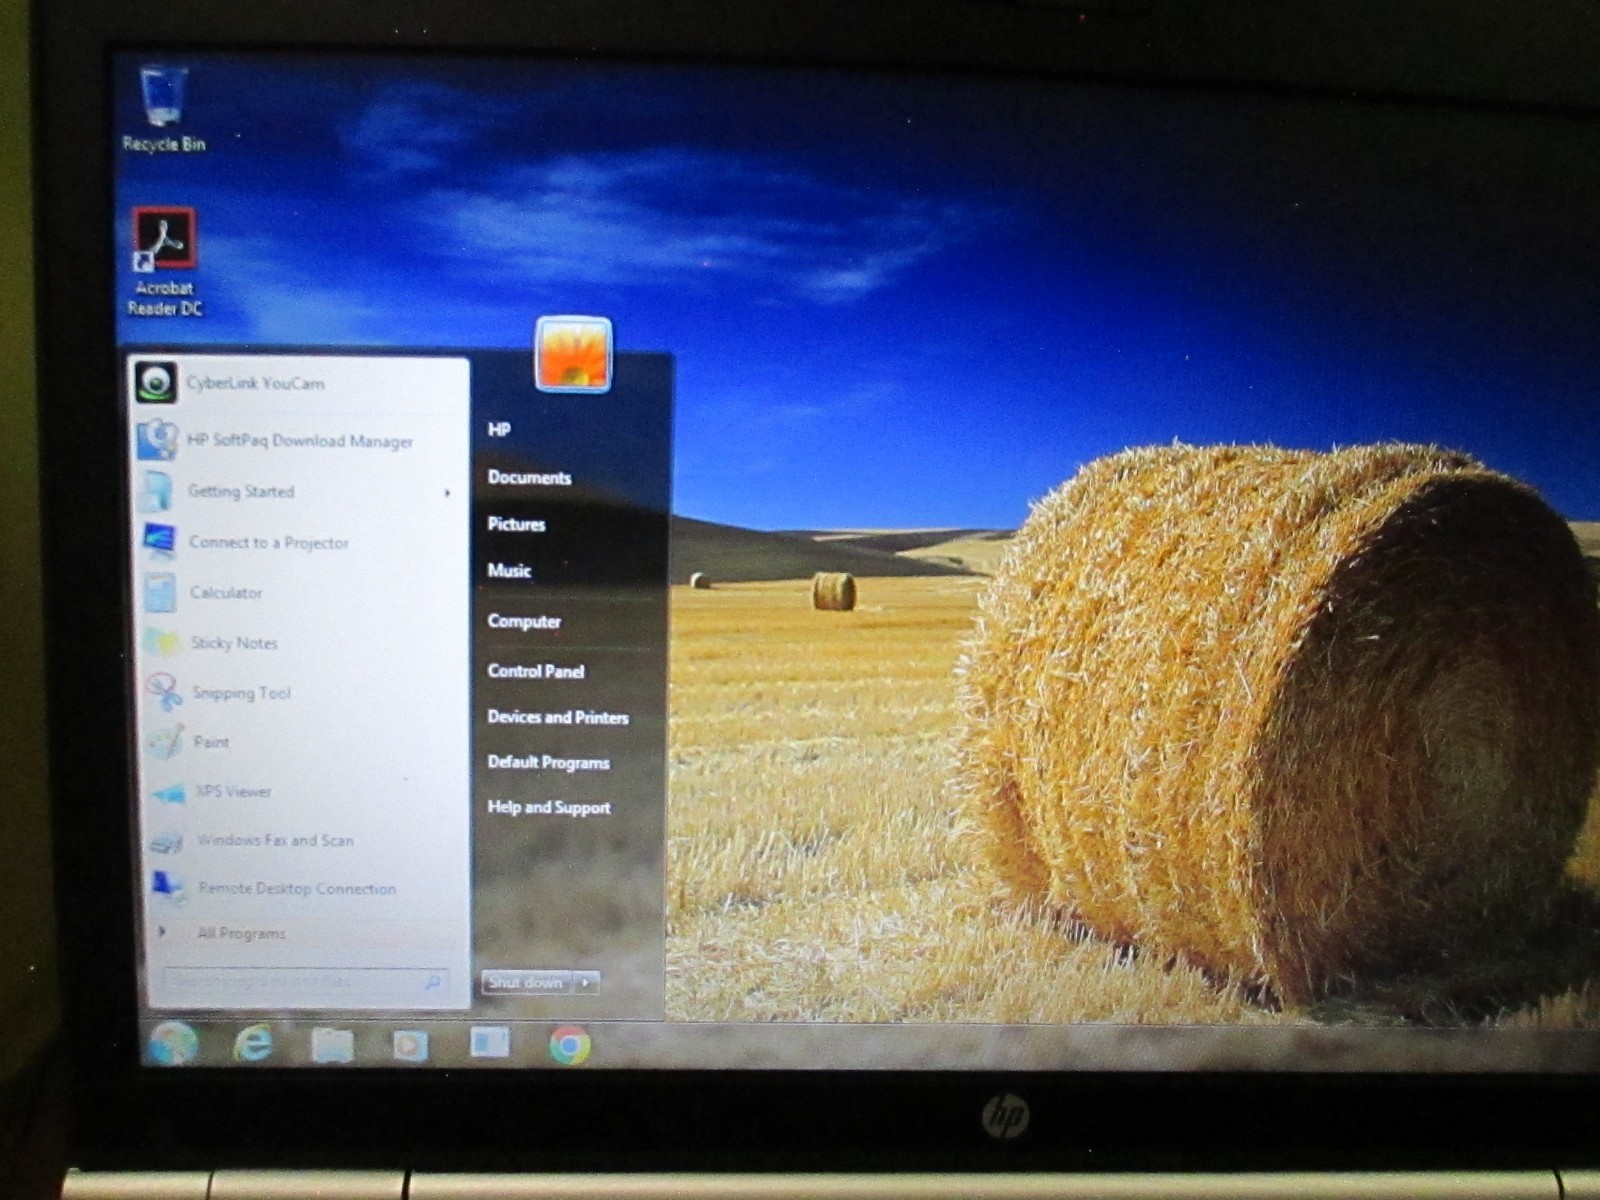Click the CyberLink YouCam webcam icon

pos(156,383)
